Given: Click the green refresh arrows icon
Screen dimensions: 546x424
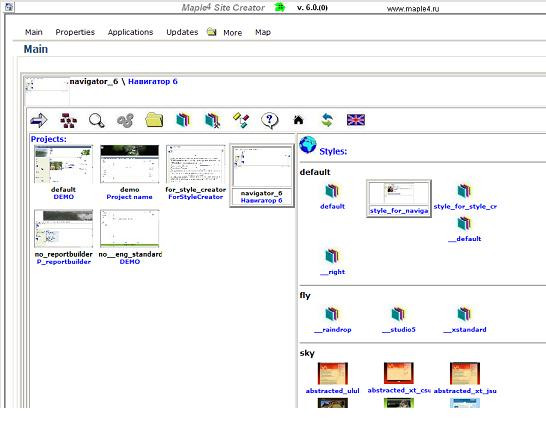Looking at the screenshot, I should tap(327, 120).
